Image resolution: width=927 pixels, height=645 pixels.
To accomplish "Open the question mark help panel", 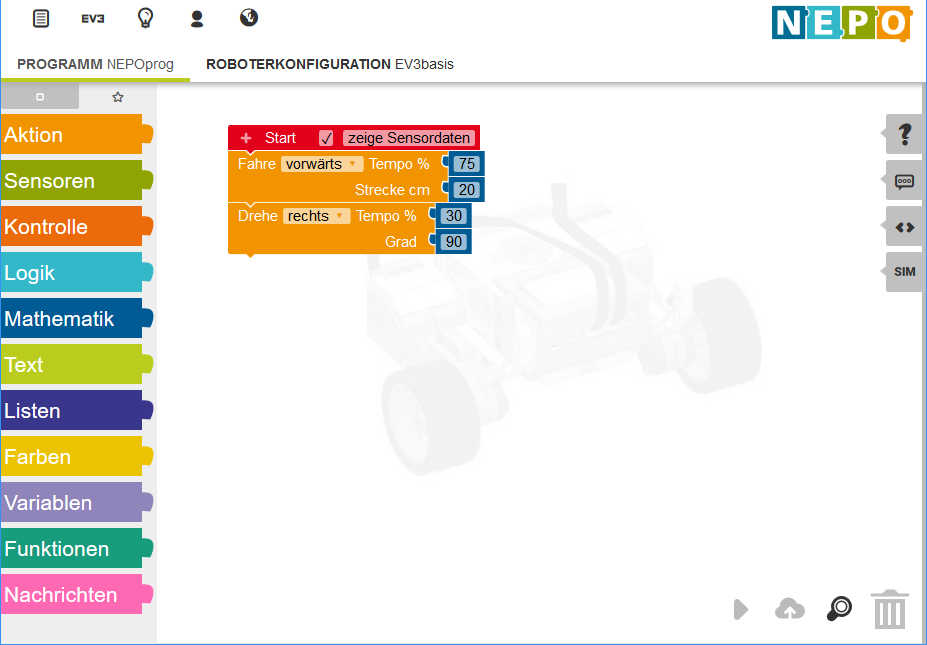I will (905, 134).
